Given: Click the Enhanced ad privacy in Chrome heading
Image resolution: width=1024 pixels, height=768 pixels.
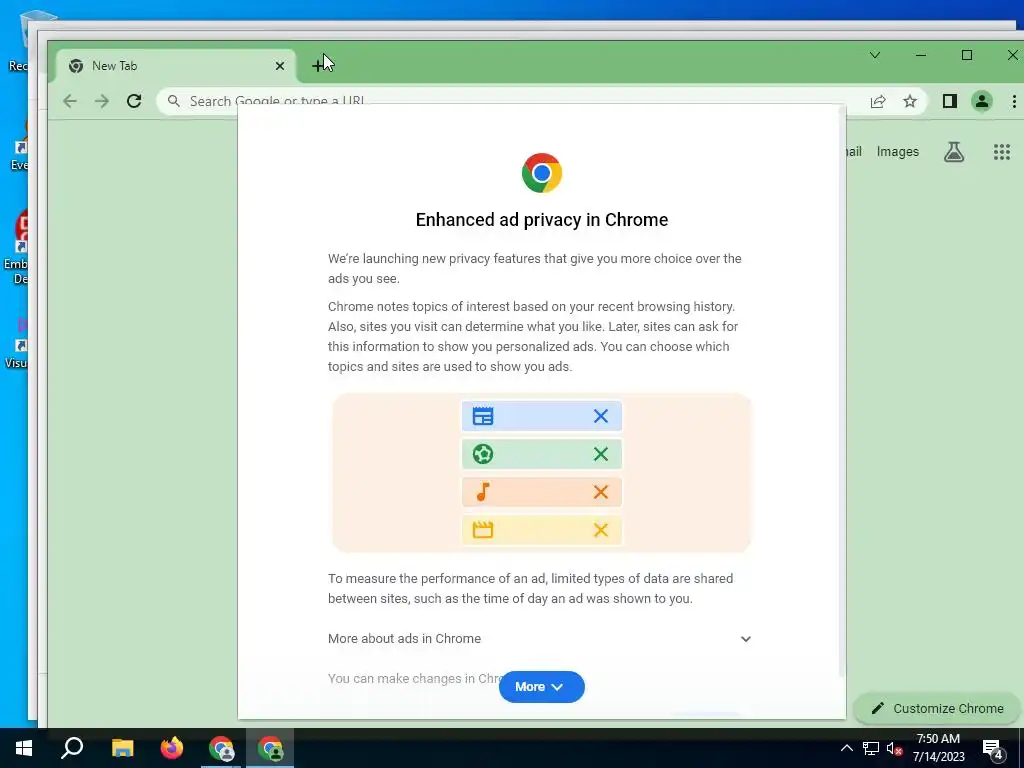Looking at the screenshot, I should coord(541,219).
